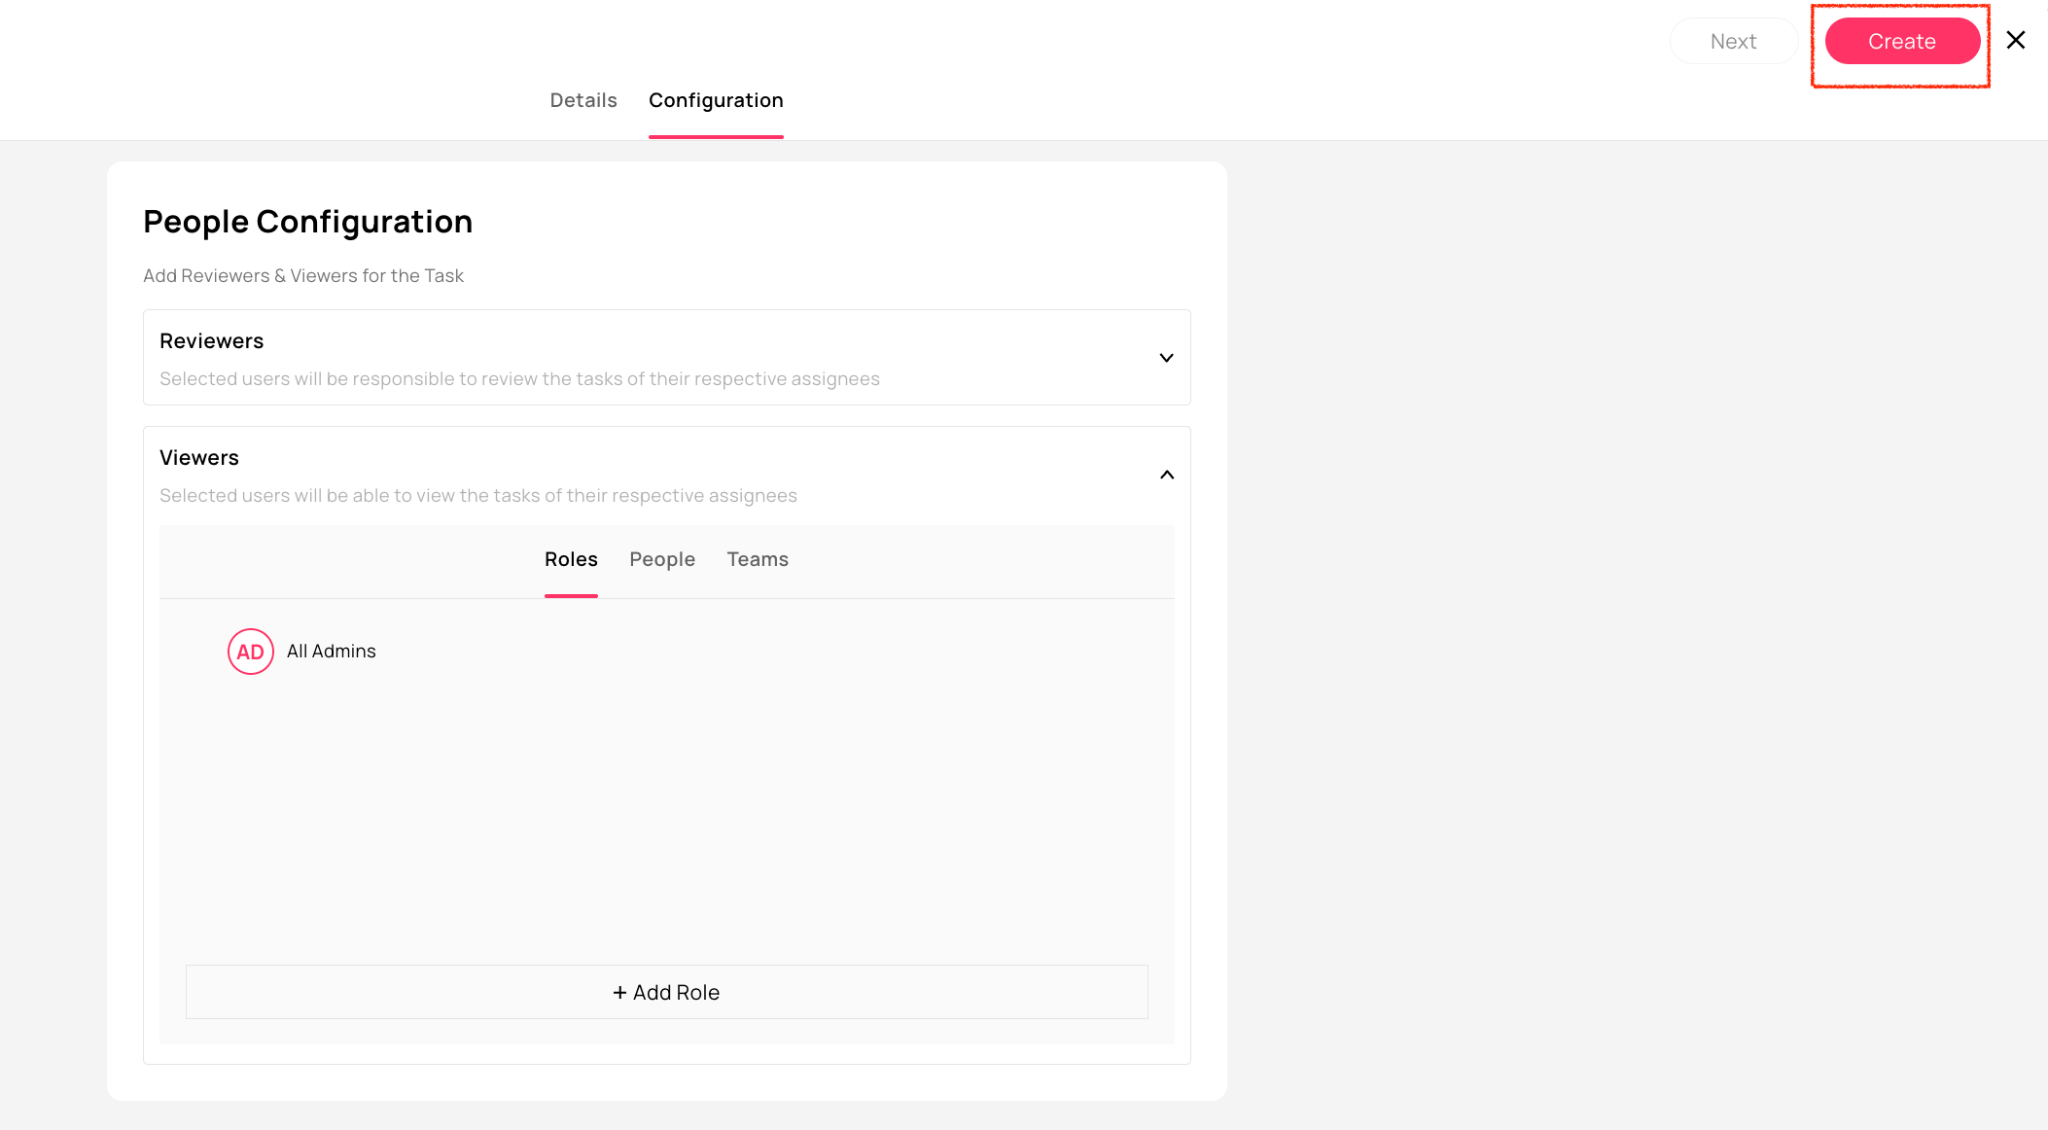Screen dimensions: 2048x1130
Task: Expand the Reviewers section with its chevron
Action: [1166, 357]
